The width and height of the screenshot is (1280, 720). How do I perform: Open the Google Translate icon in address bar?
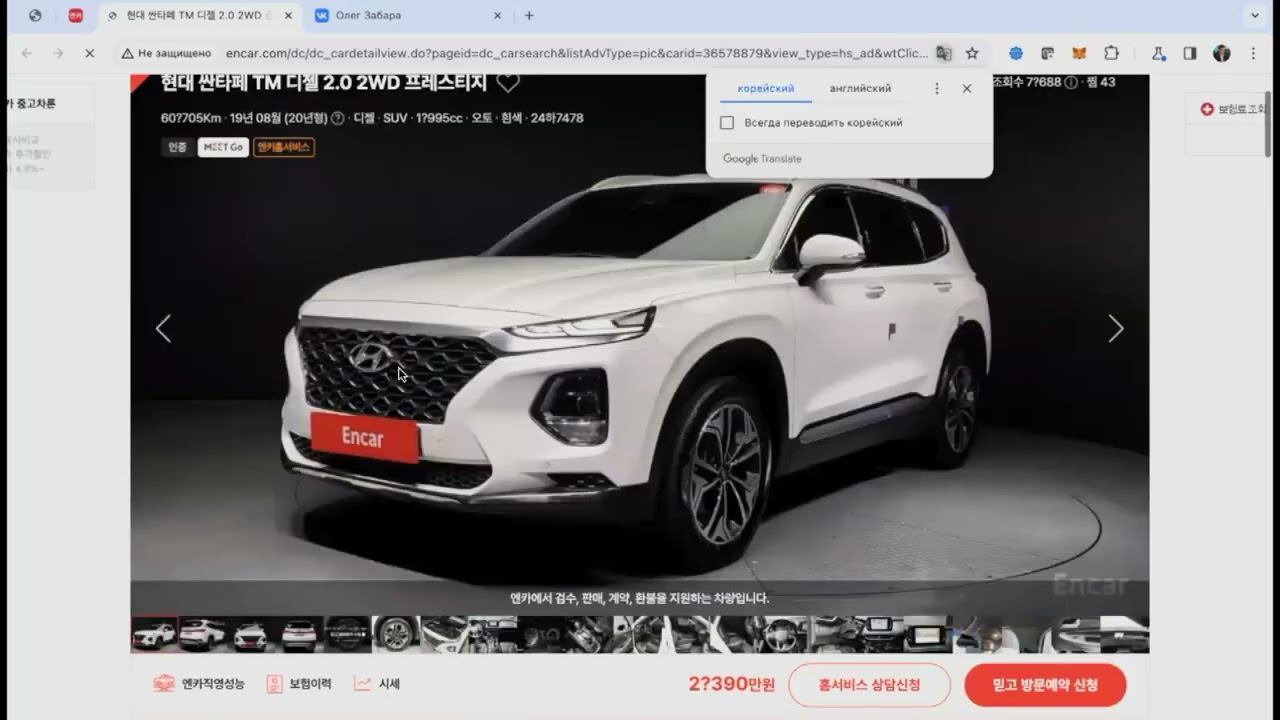tap(943, 53)
